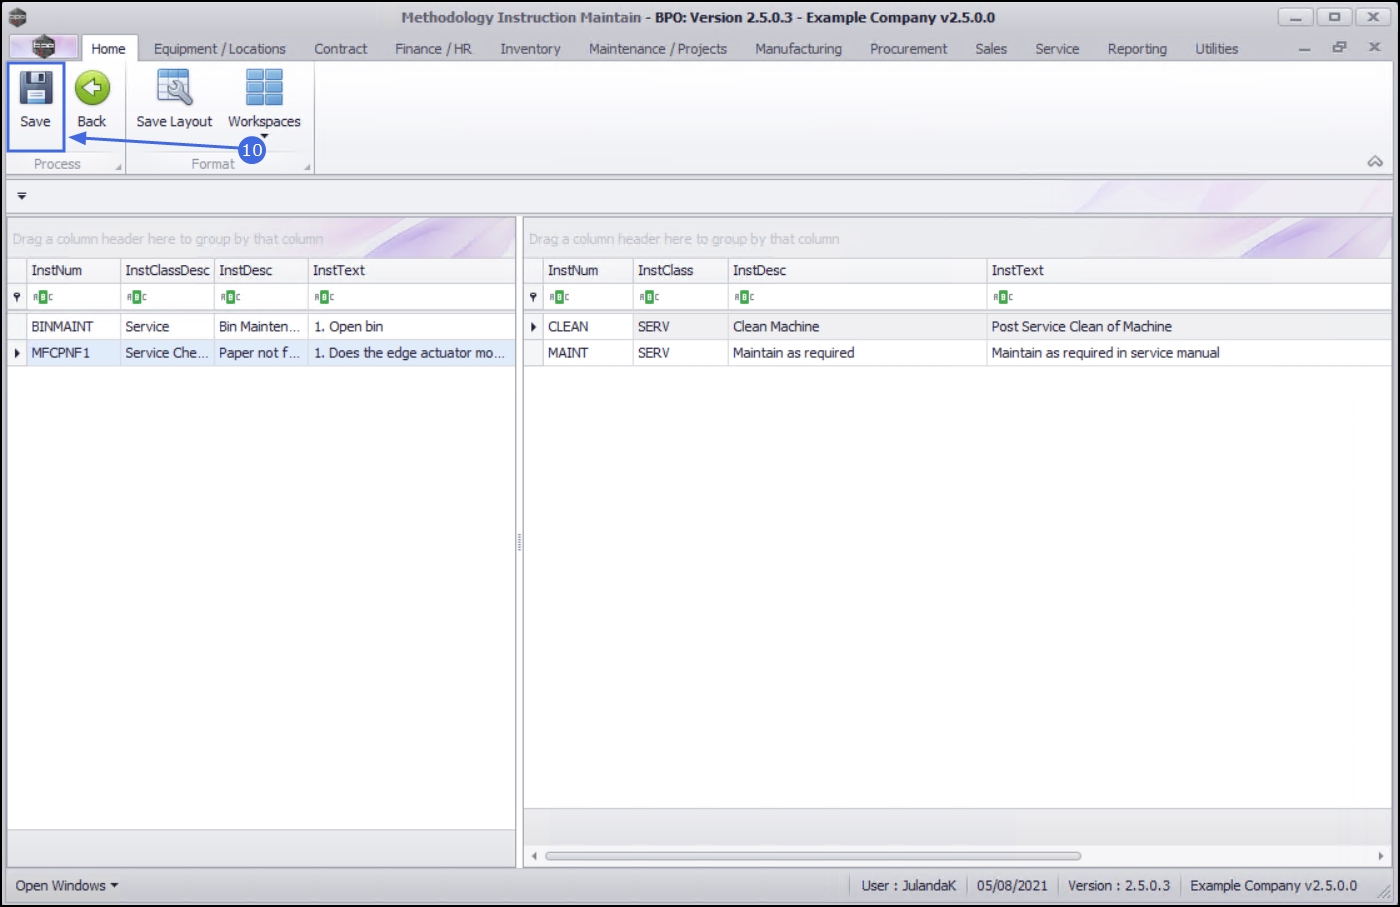The width and height of the screenshot is (1400, 907).
Task: Click 'Post Service Clean of Machine' text cell
Action: pos(1188,326)
